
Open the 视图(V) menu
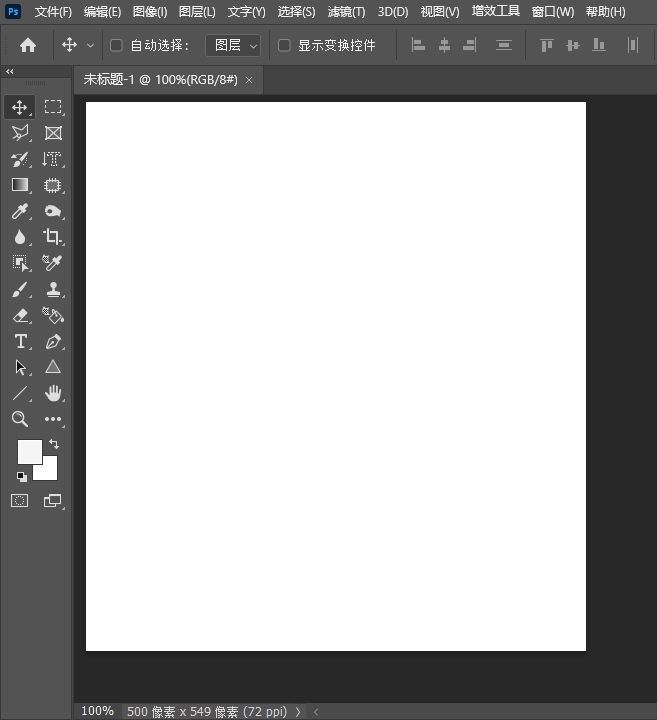[x=440, y=11]
